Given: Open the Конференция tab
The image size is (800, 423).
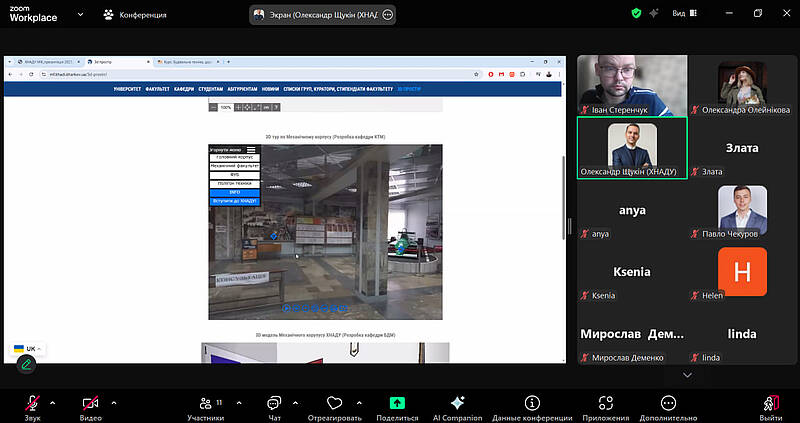Looking at the screenshot, I should coord(135,15).
